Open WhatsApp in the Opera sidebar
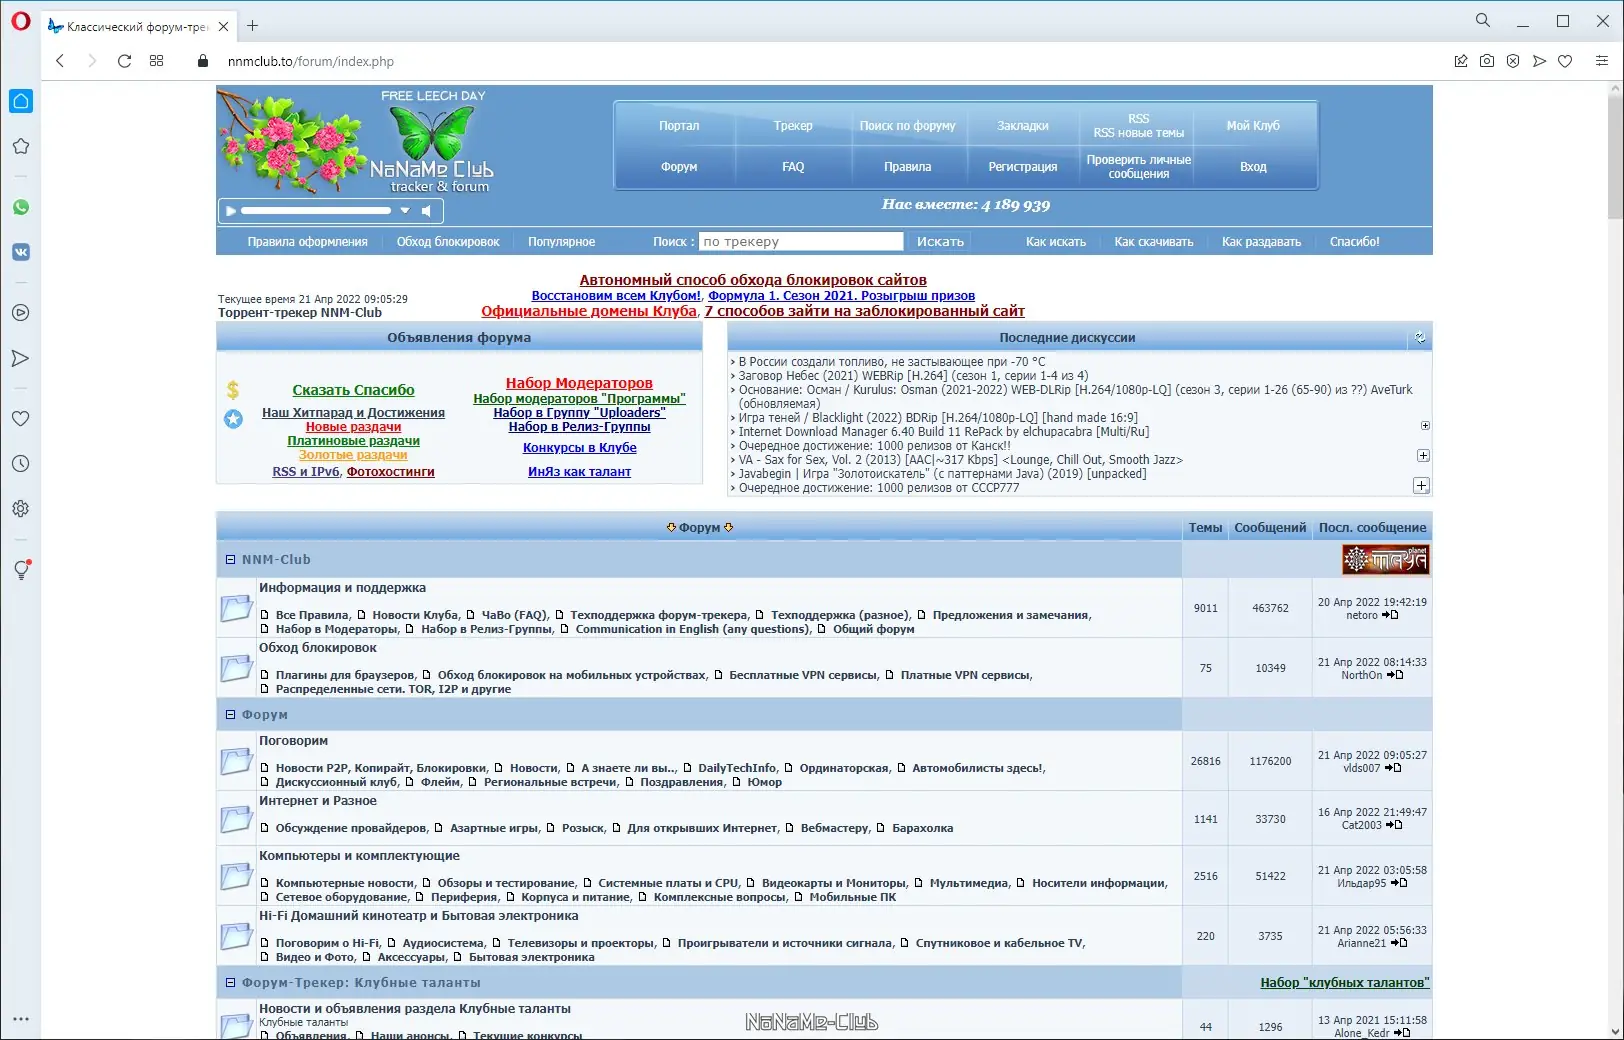The image size is (1624, 1040). click(21, 207)
